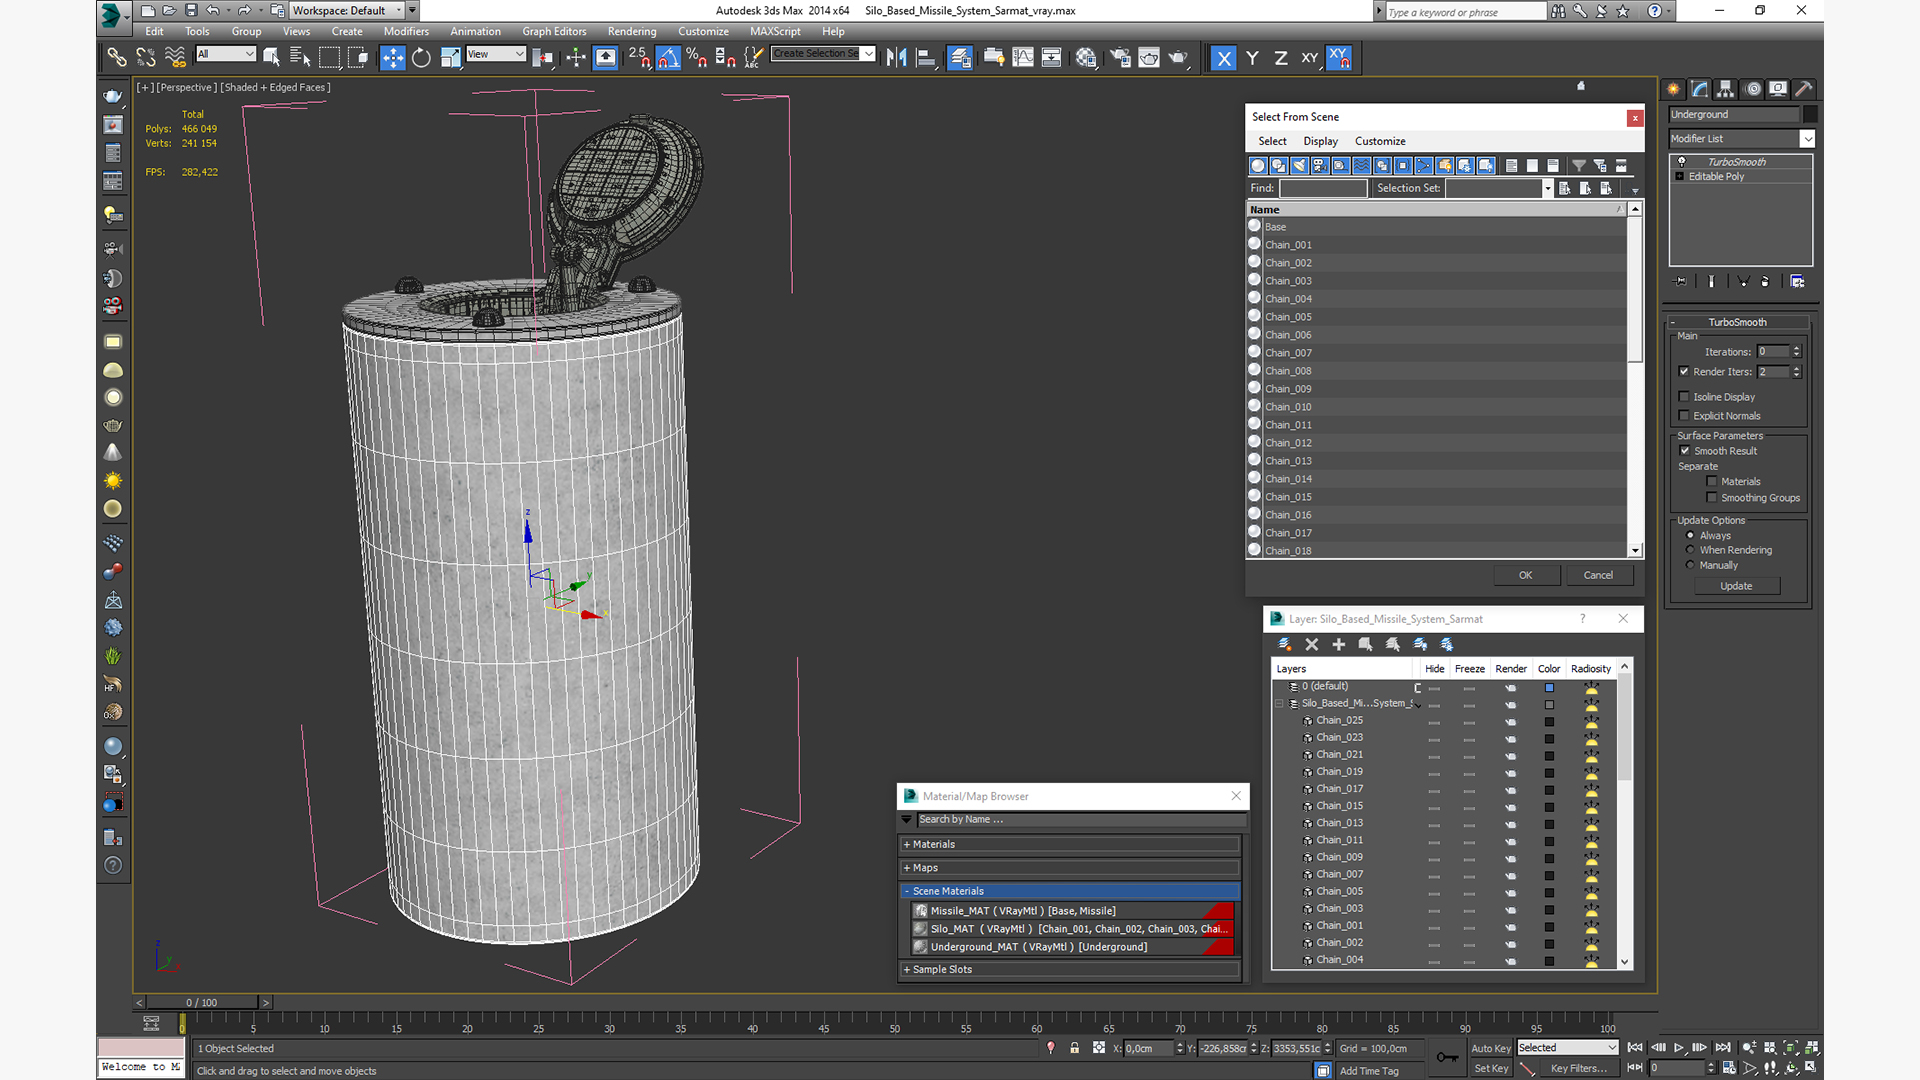
Task: Select the Select and Link tool
Action: [116, 58]
